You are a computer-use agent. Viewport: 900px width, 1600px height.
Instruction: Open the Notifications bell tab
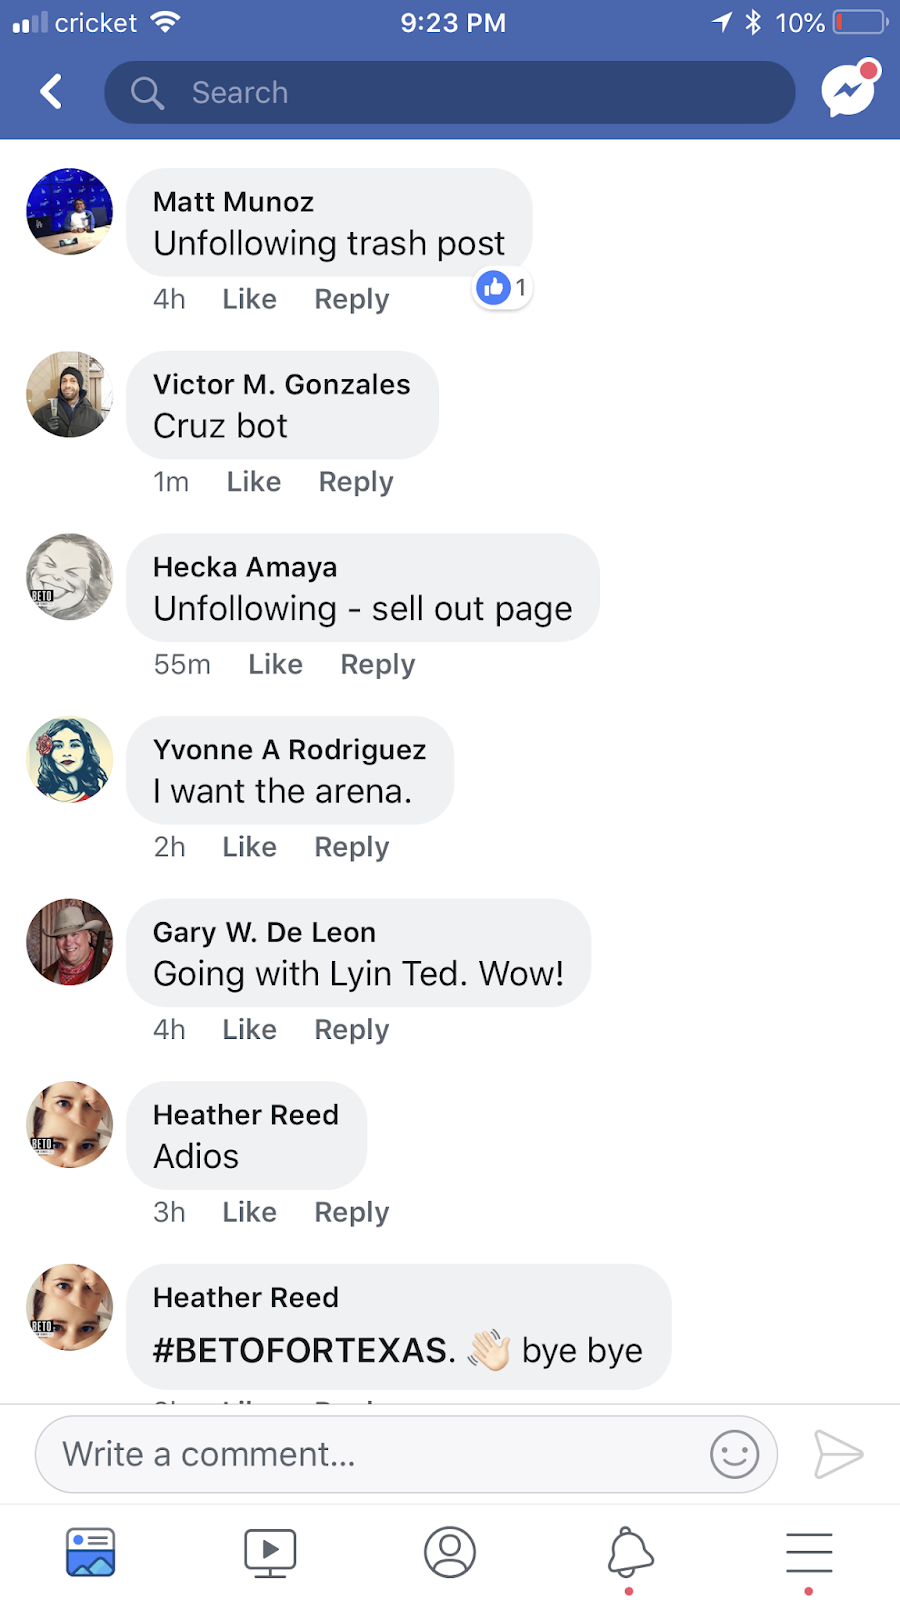[630, 1553]
